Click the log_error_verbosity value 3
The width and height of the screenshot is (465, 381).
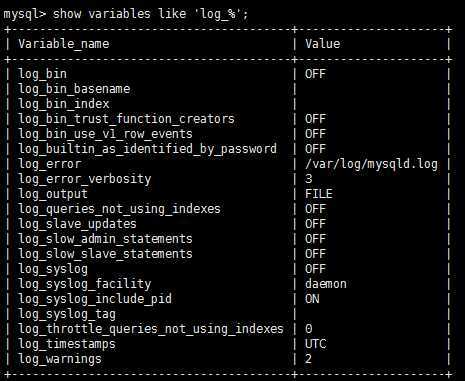309,179
